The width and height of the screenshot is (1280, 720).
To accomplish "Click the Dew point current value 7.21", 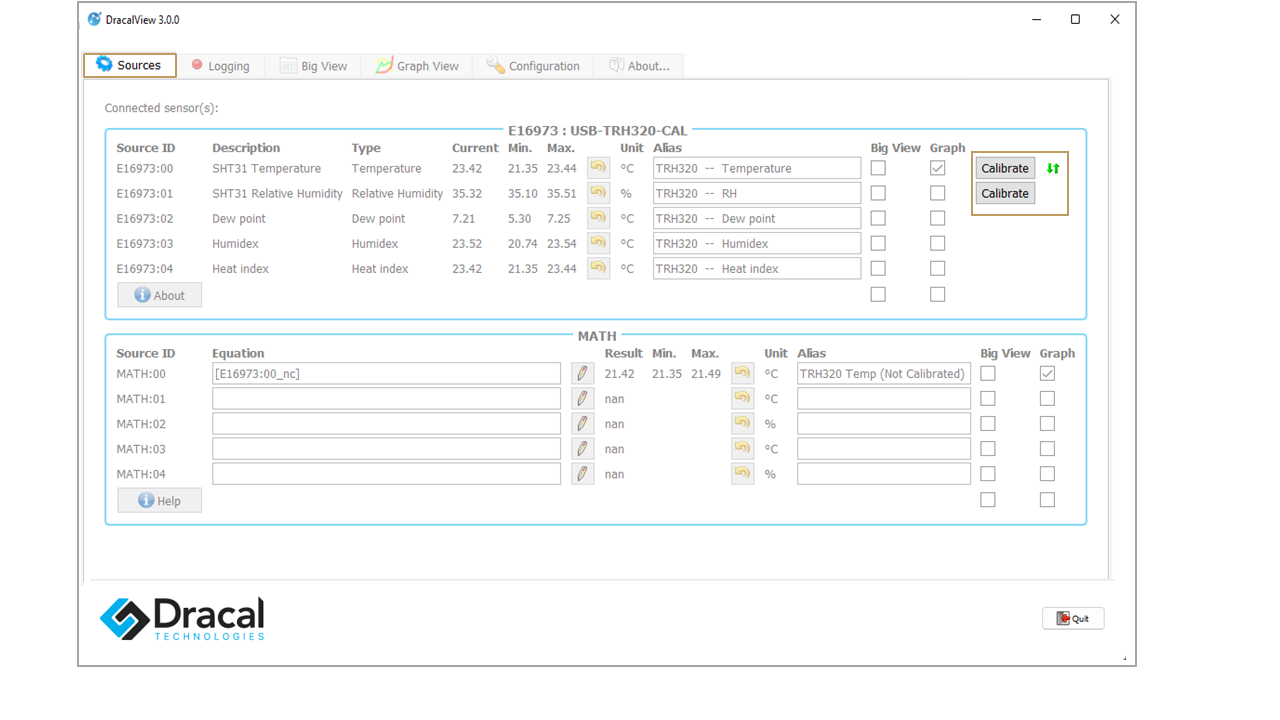I will pos(463,218).
